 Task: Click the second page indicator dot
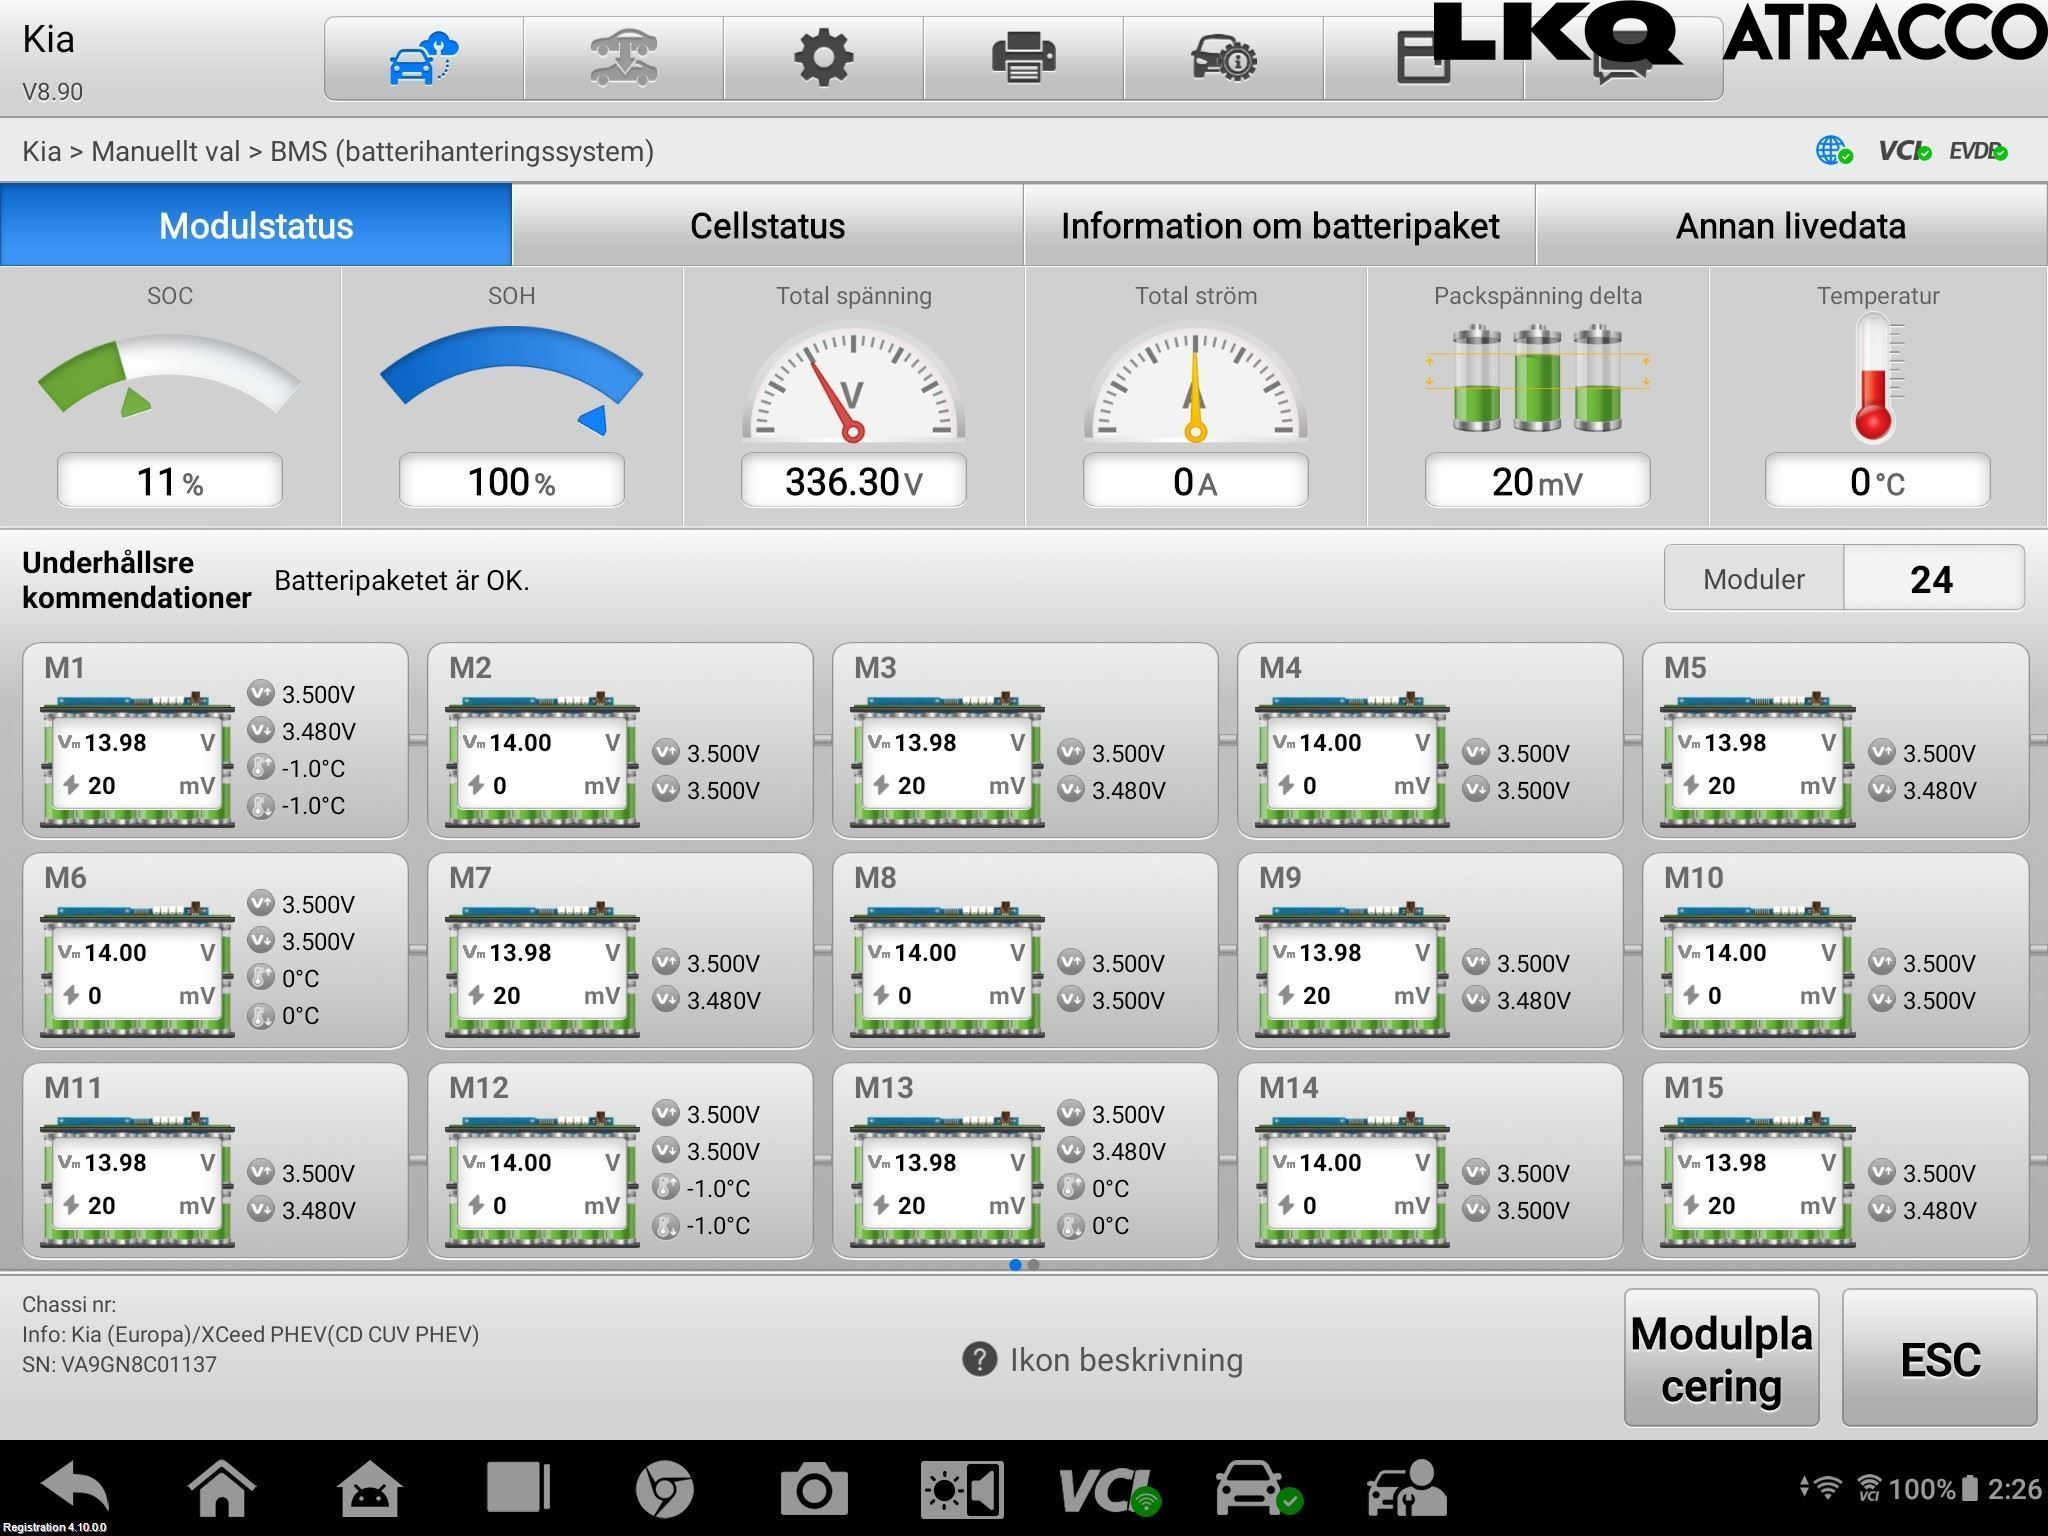(1034, 1265)
